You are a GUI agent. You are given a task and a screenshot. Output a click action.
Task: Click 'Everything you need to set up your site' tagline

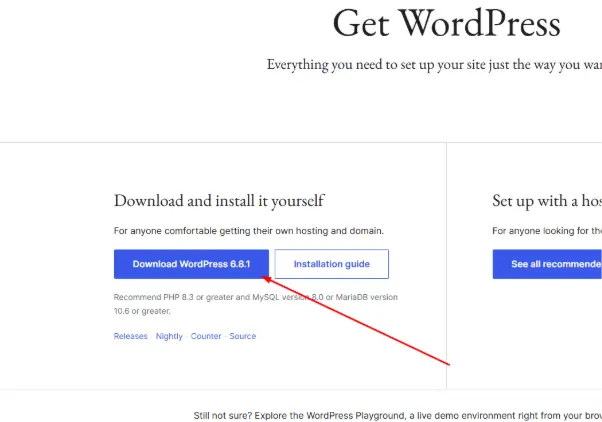click(x=434, y=65)
